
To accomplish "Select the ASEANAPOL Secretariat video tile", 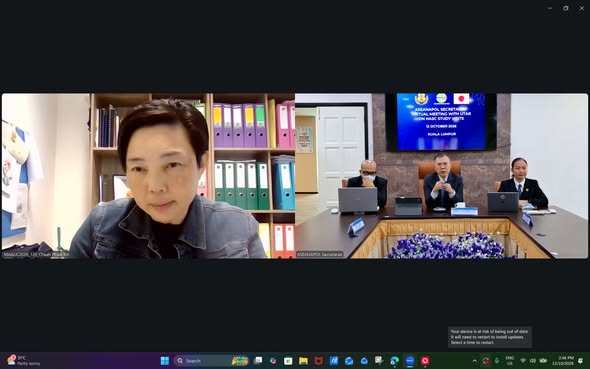I will pos(441,176).
